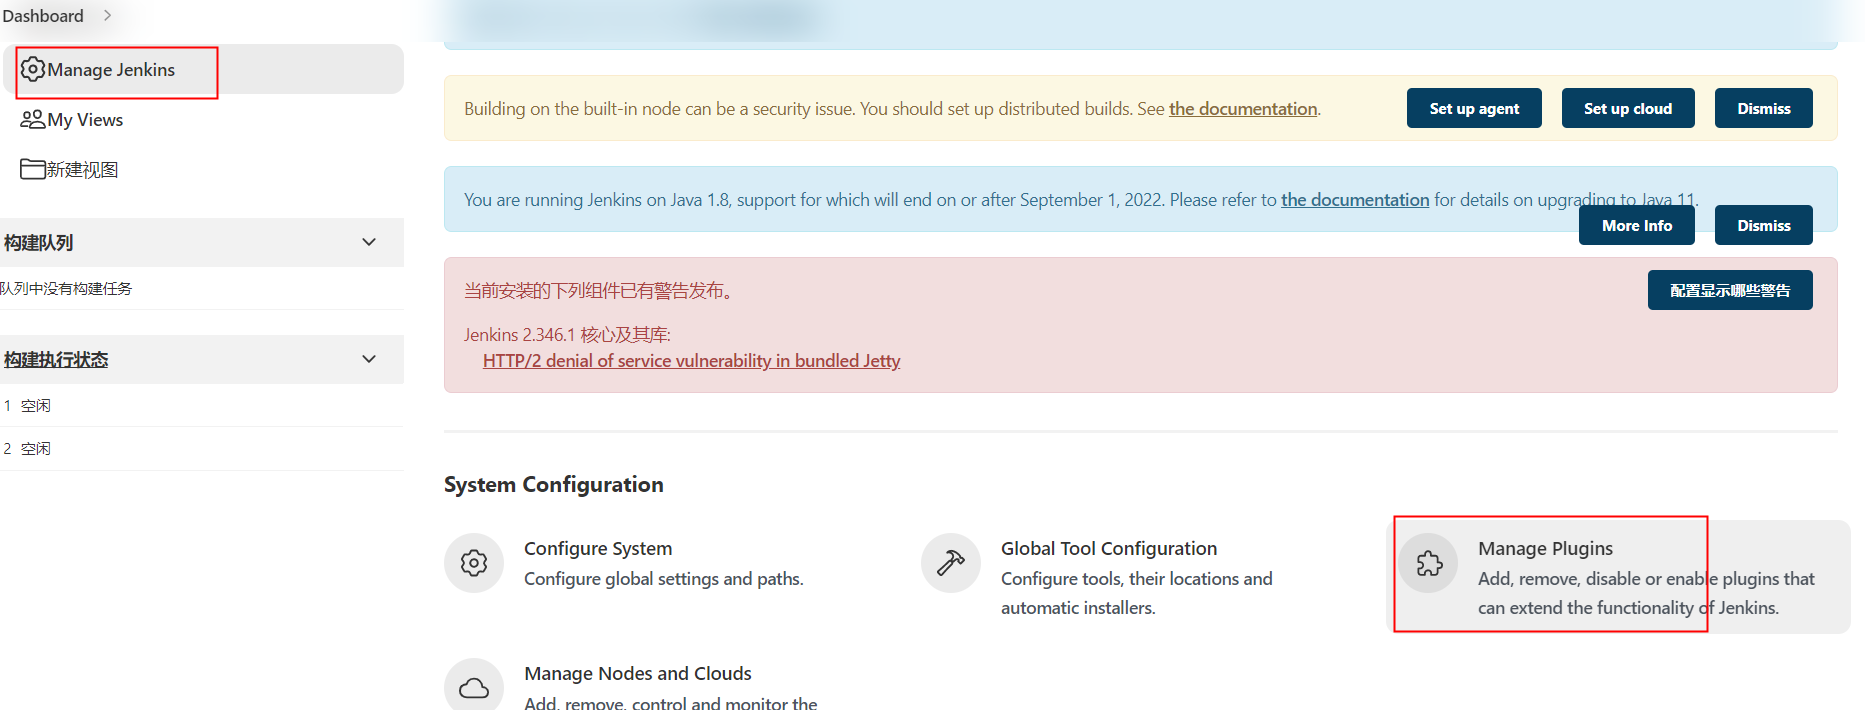The image size is (1865, 710).
Task: Open Configure System settings
Action: [x=598, y=548]
